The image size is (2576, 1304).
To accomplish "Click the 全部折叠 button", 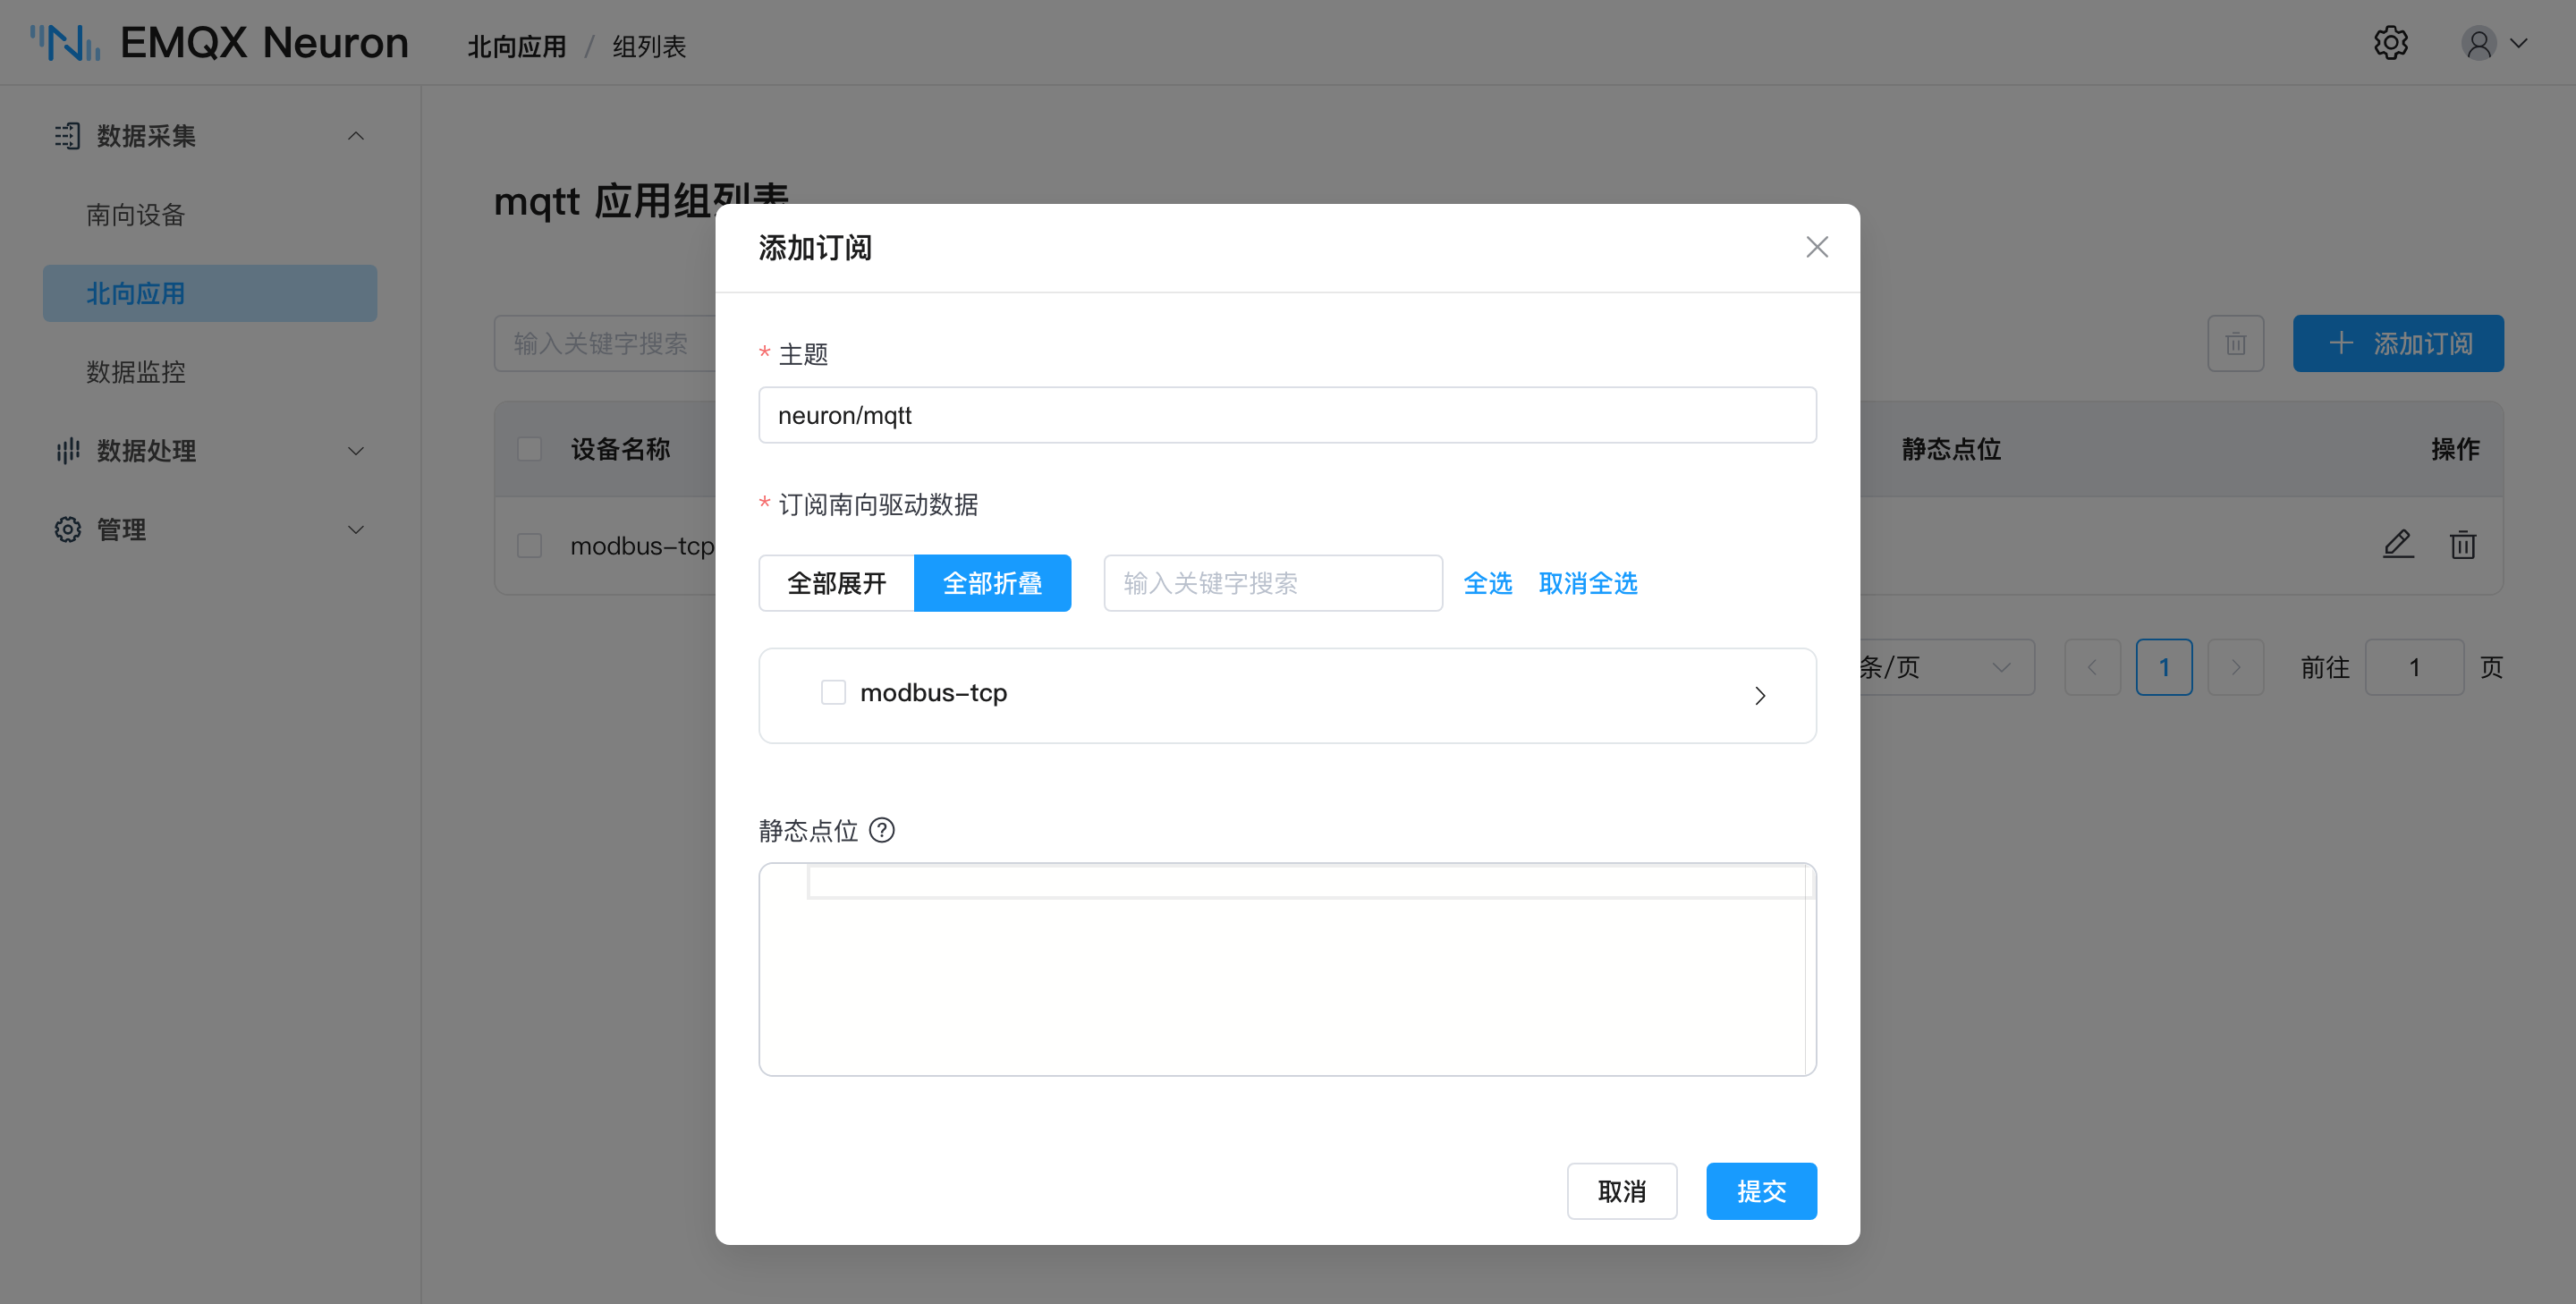I will pos(992,583).
